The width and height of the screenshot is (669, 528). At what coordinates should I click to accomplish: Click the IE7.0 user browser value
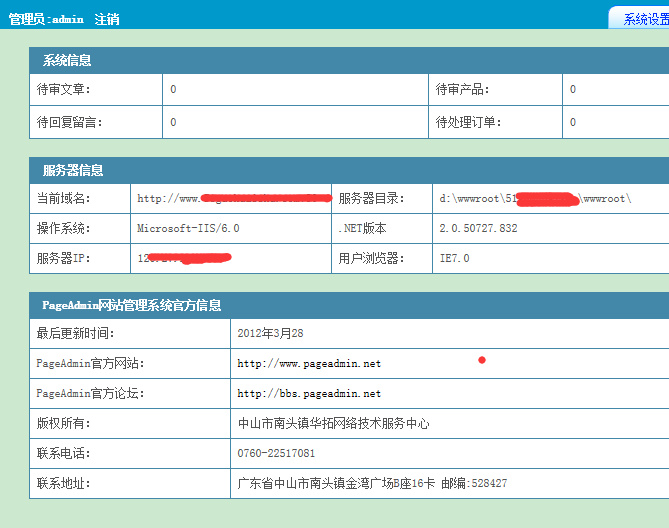pyautogui.click(x=454, y=258)
